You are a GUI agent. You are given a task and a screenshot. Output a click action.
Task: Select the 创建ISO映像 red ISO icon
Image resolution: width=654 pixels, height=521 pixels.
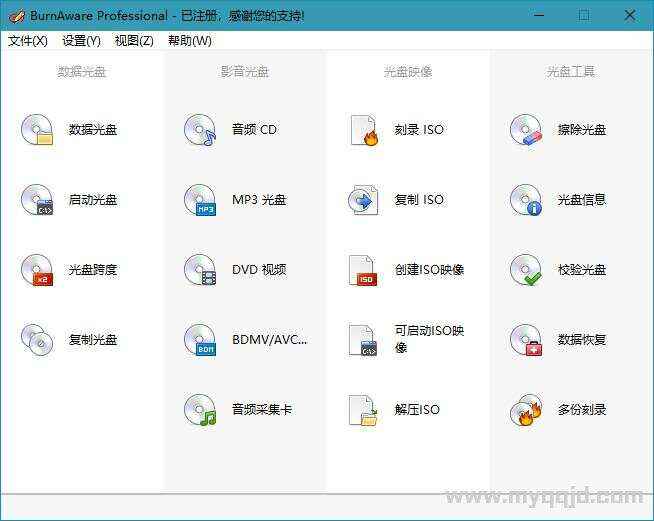click(363, 270)
